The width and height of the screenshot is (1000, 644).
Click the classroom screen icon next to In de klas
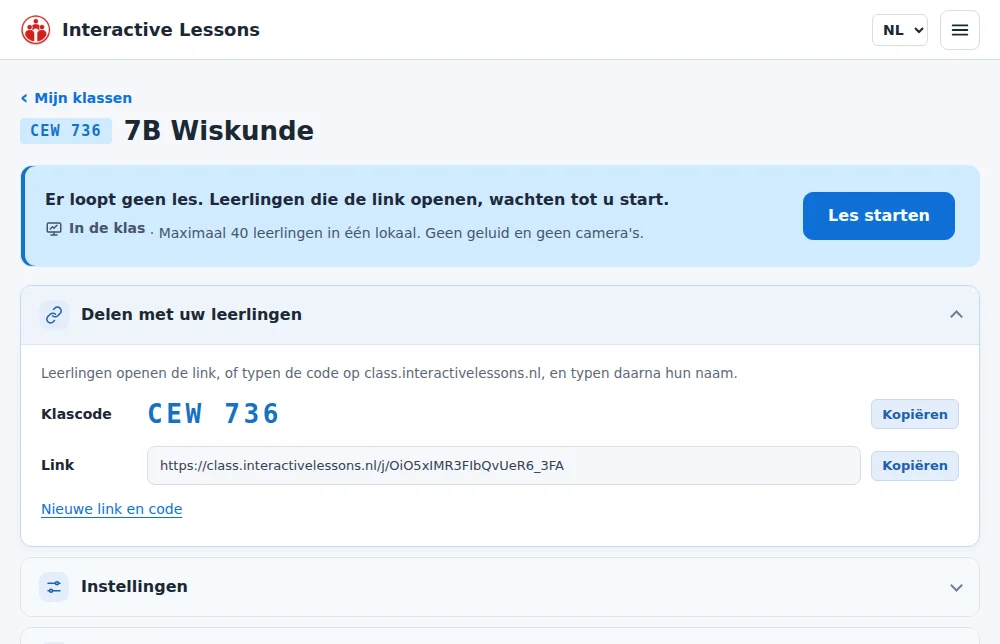pyautogui.click(x=54, y=228)
